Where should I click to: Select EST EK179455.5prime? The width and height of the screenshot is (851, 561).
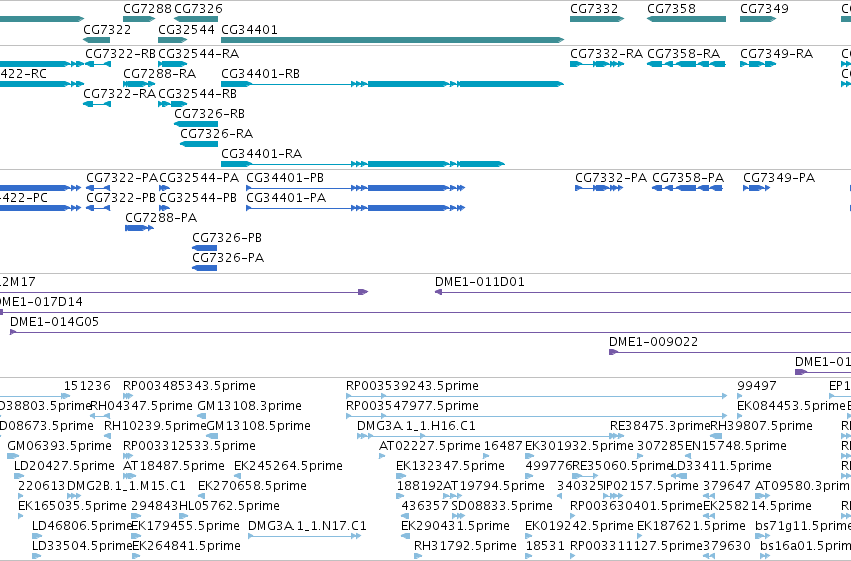(136, 536)
